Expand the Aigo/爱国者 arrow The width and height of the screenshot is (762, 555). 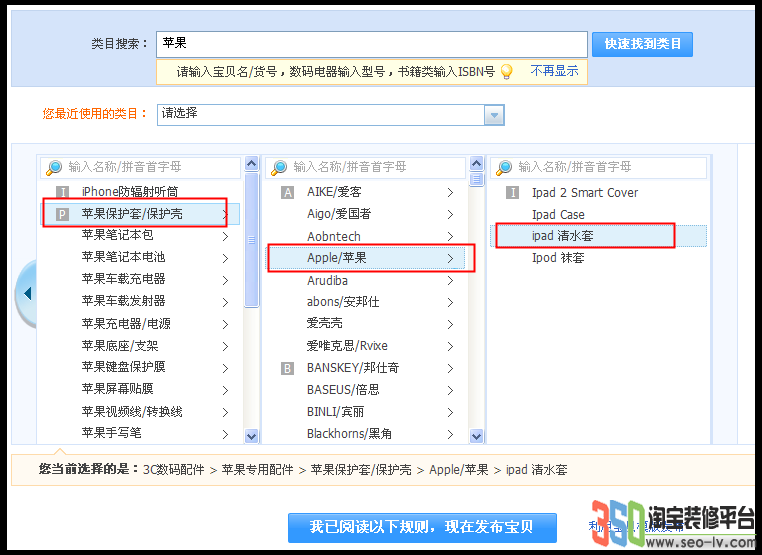coord(450,214)
